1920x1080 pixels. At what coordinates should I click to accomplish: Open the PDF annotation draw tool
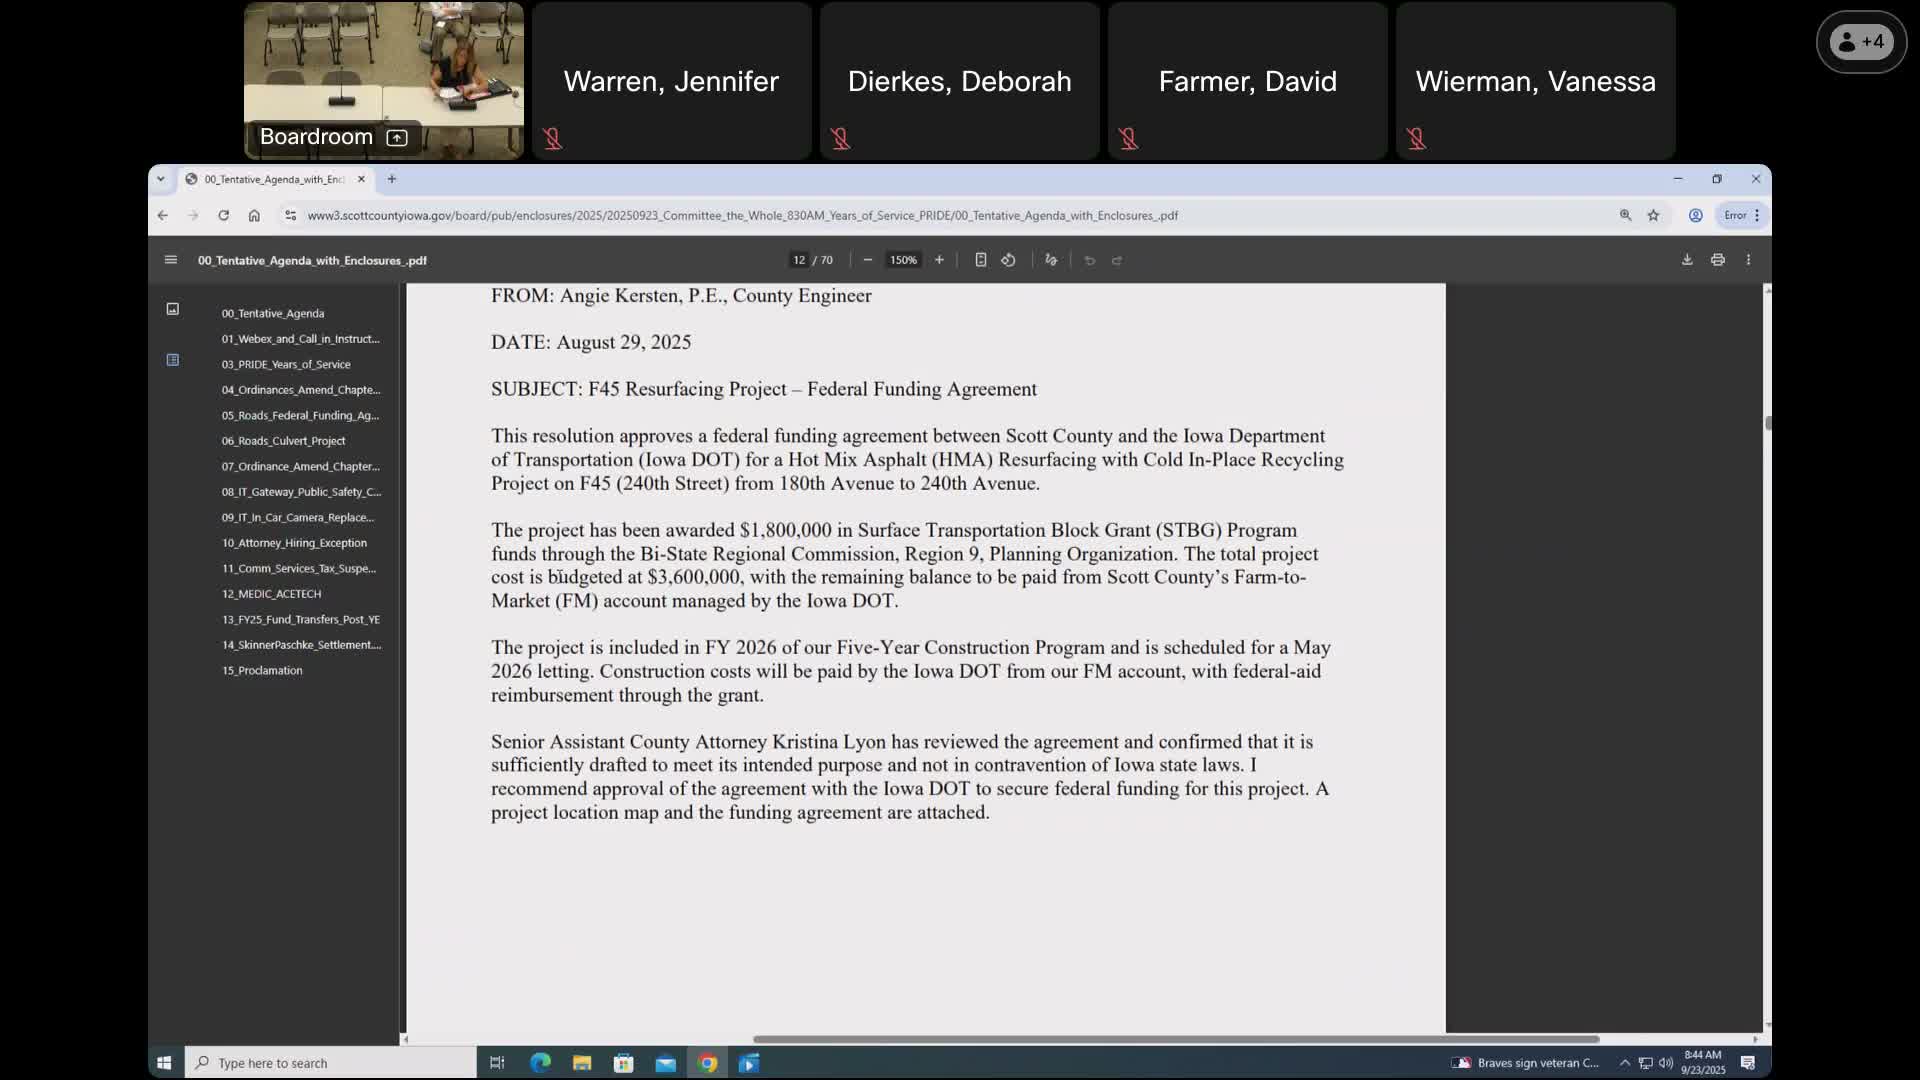[x=1051, y=260]
